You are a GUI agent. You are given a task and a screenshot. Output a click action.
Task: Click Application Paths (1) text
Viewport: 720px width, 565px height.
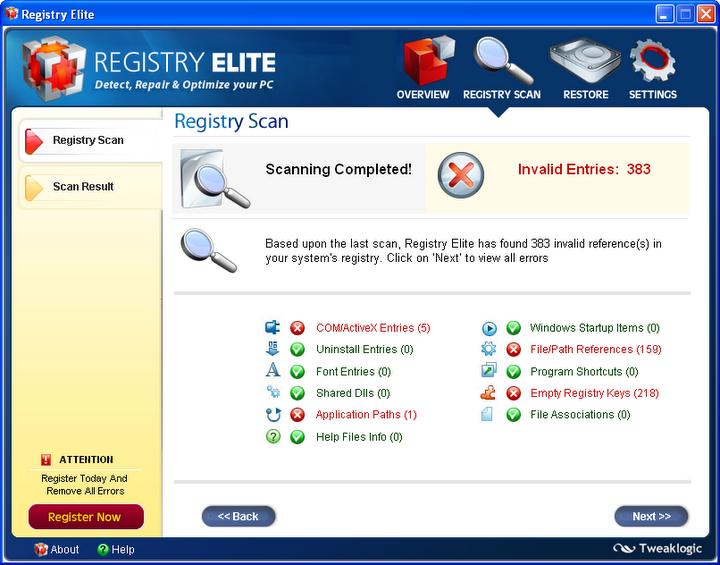pos(366,415)
